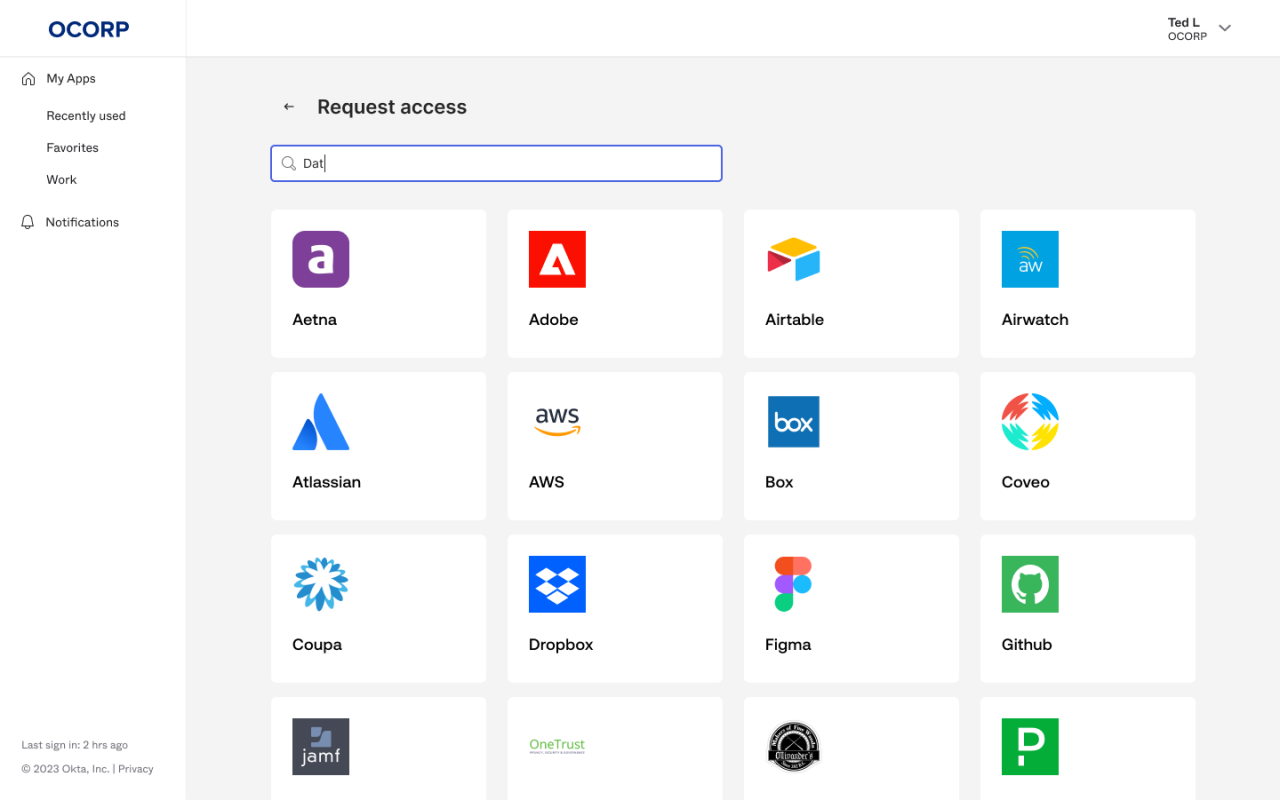Open the Notifications section

coord(82,222)
